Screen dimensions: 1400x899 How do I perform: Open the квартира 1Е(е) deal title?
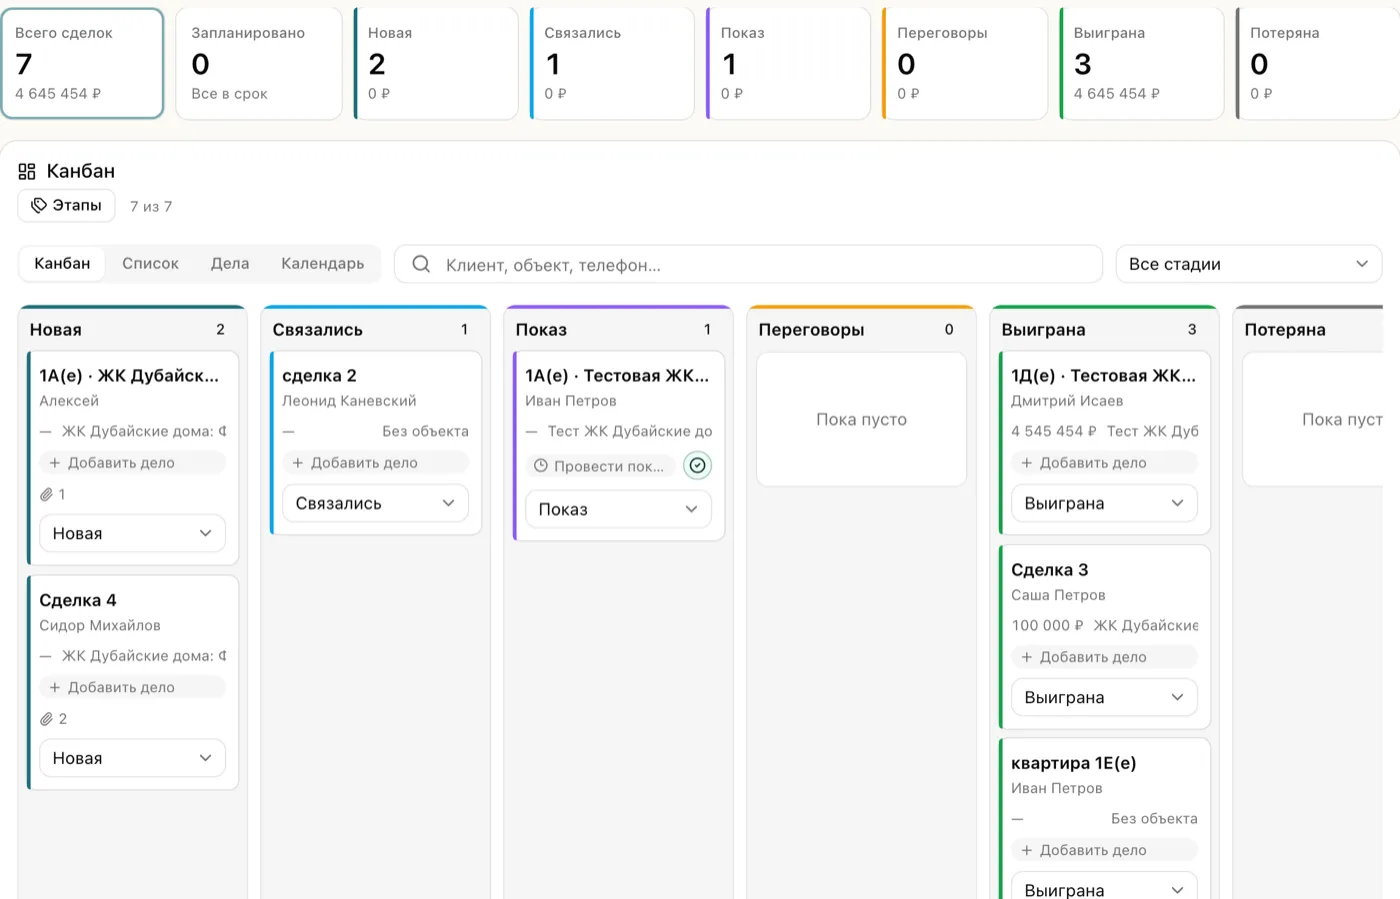1074,763
